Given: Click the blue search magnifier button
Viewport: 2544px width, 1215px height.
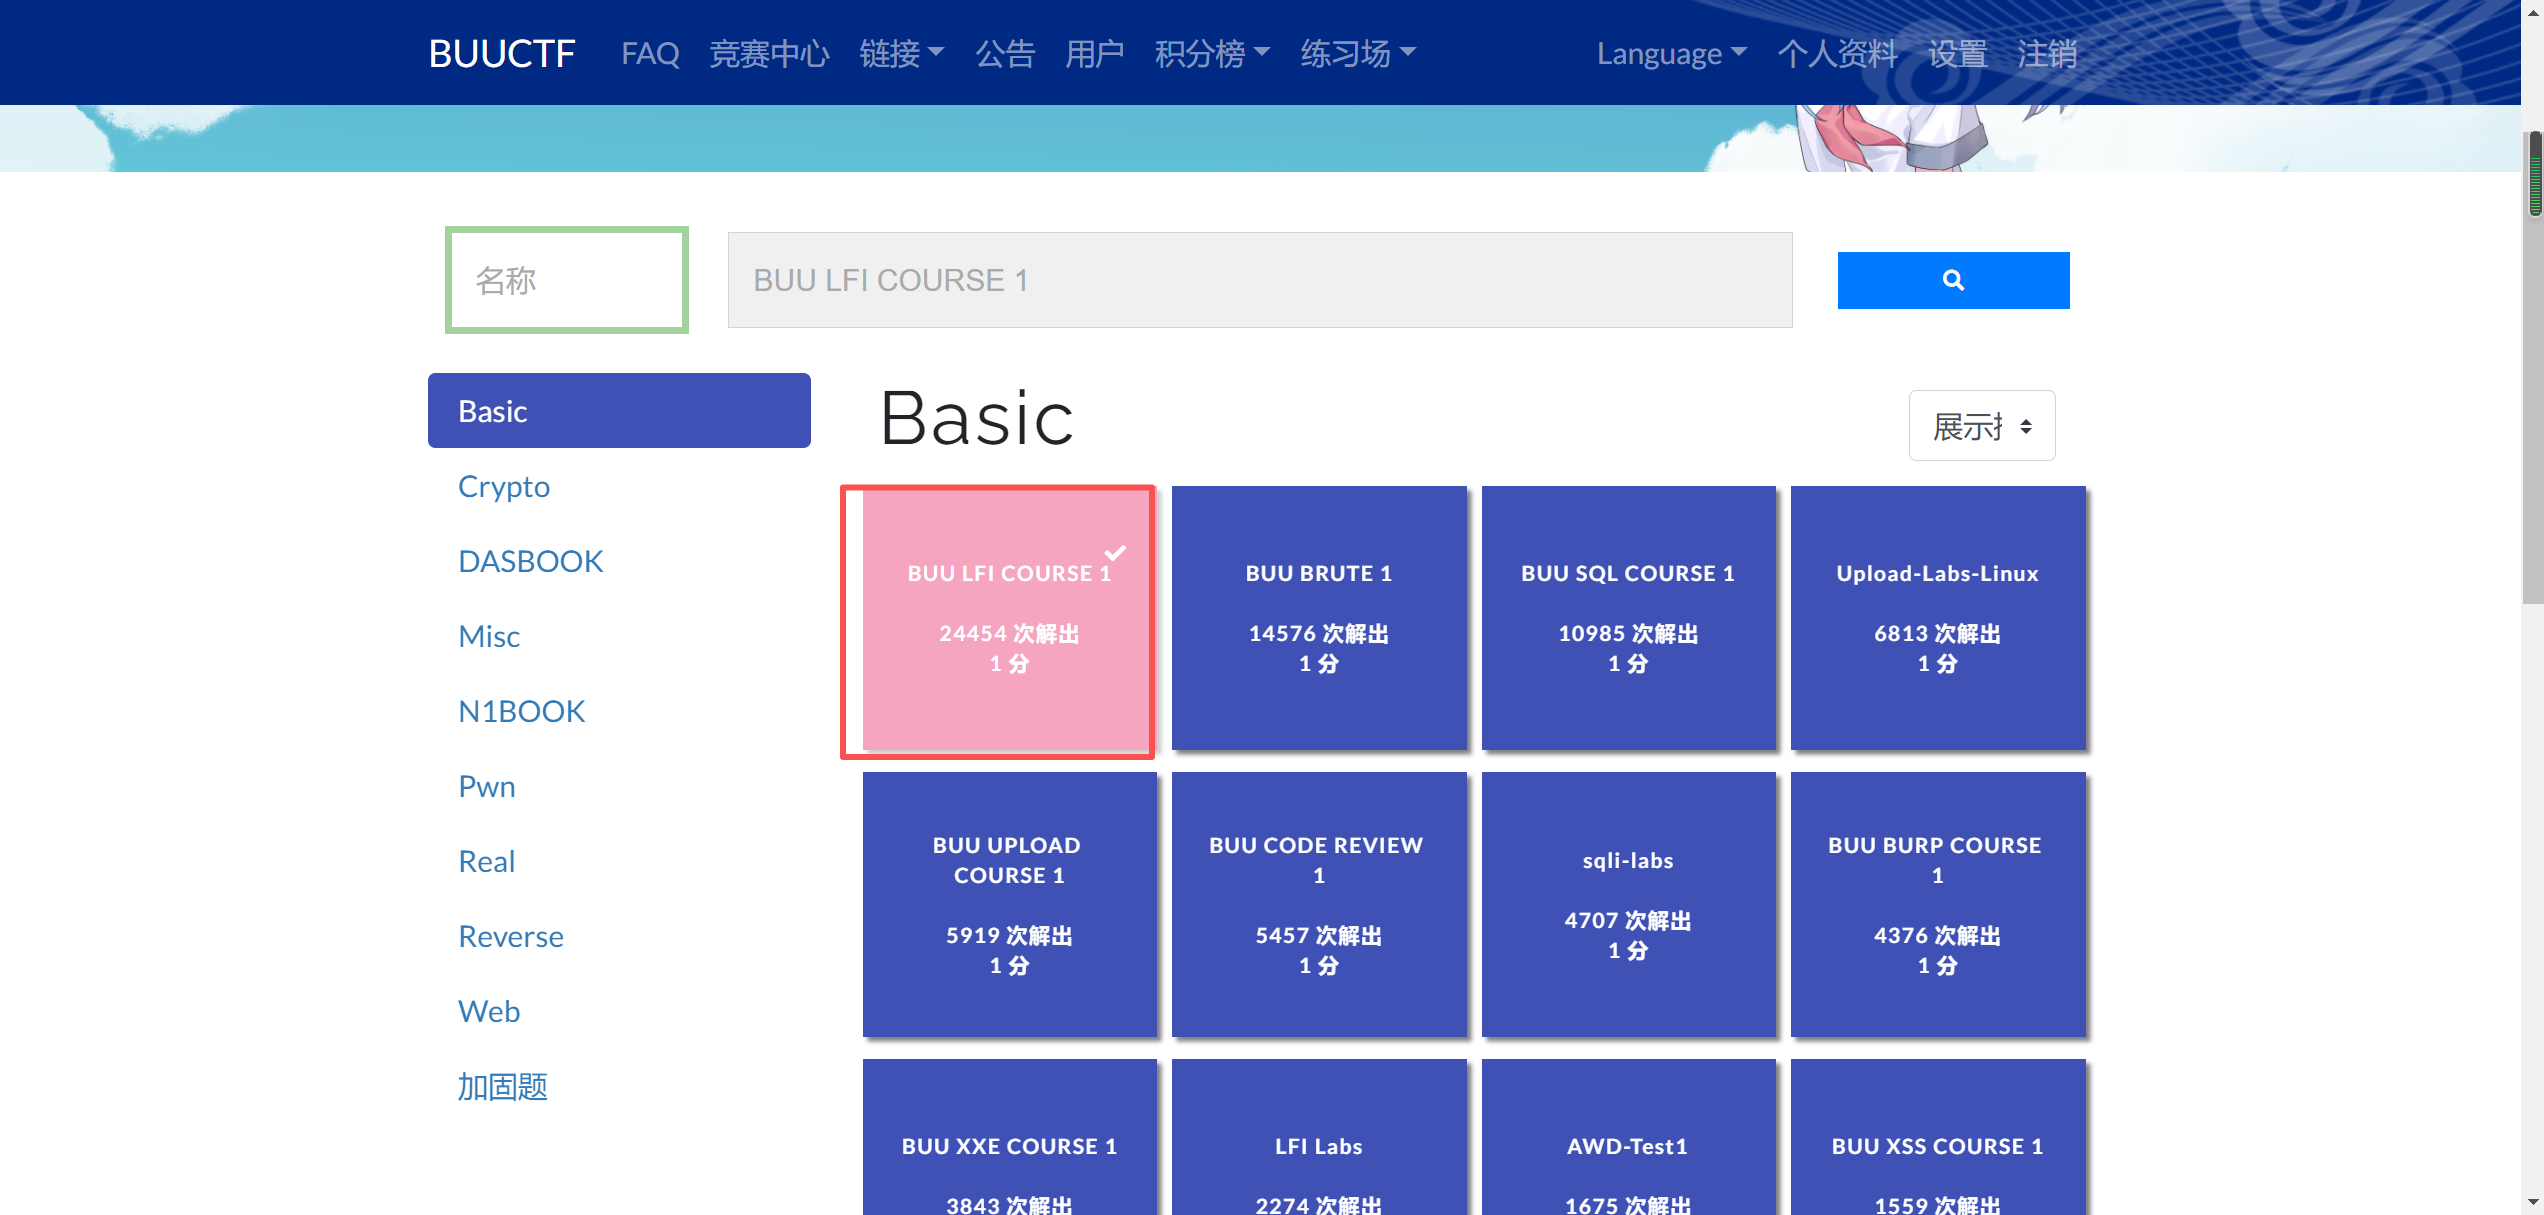Looking at the screenshot, I should [1952, 280].
